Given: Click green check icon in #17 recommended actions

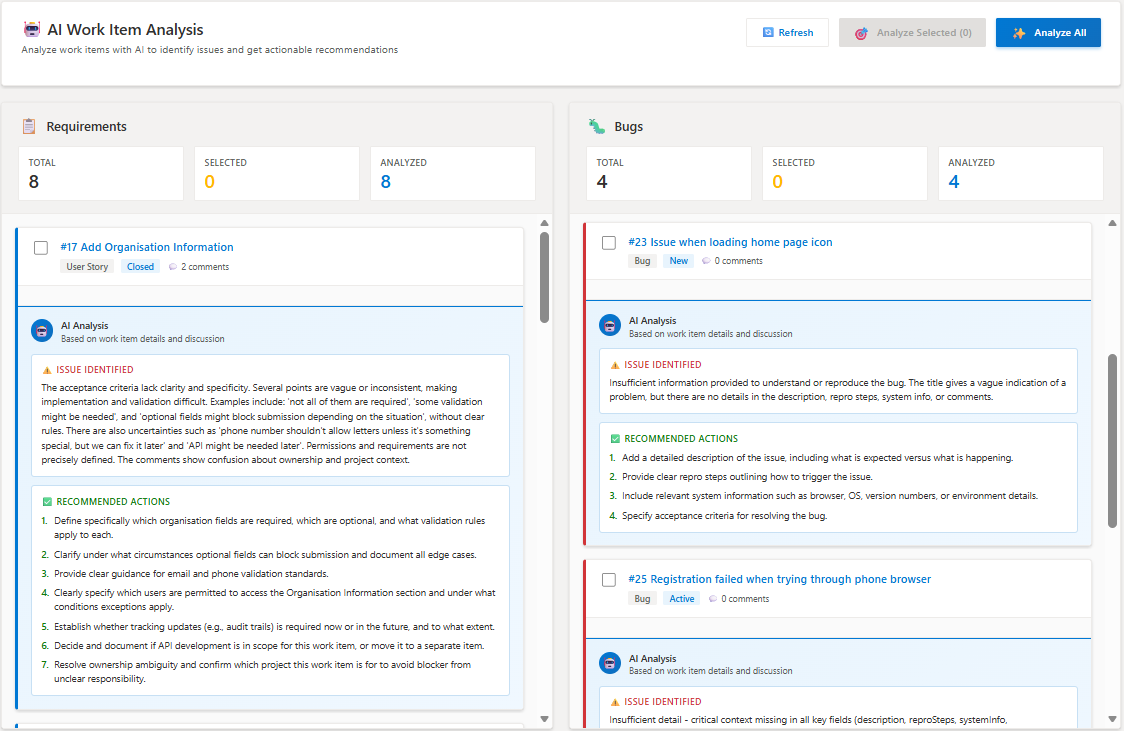Looking at the screenshot, I should pyautogui.click(x=47, y=502).
